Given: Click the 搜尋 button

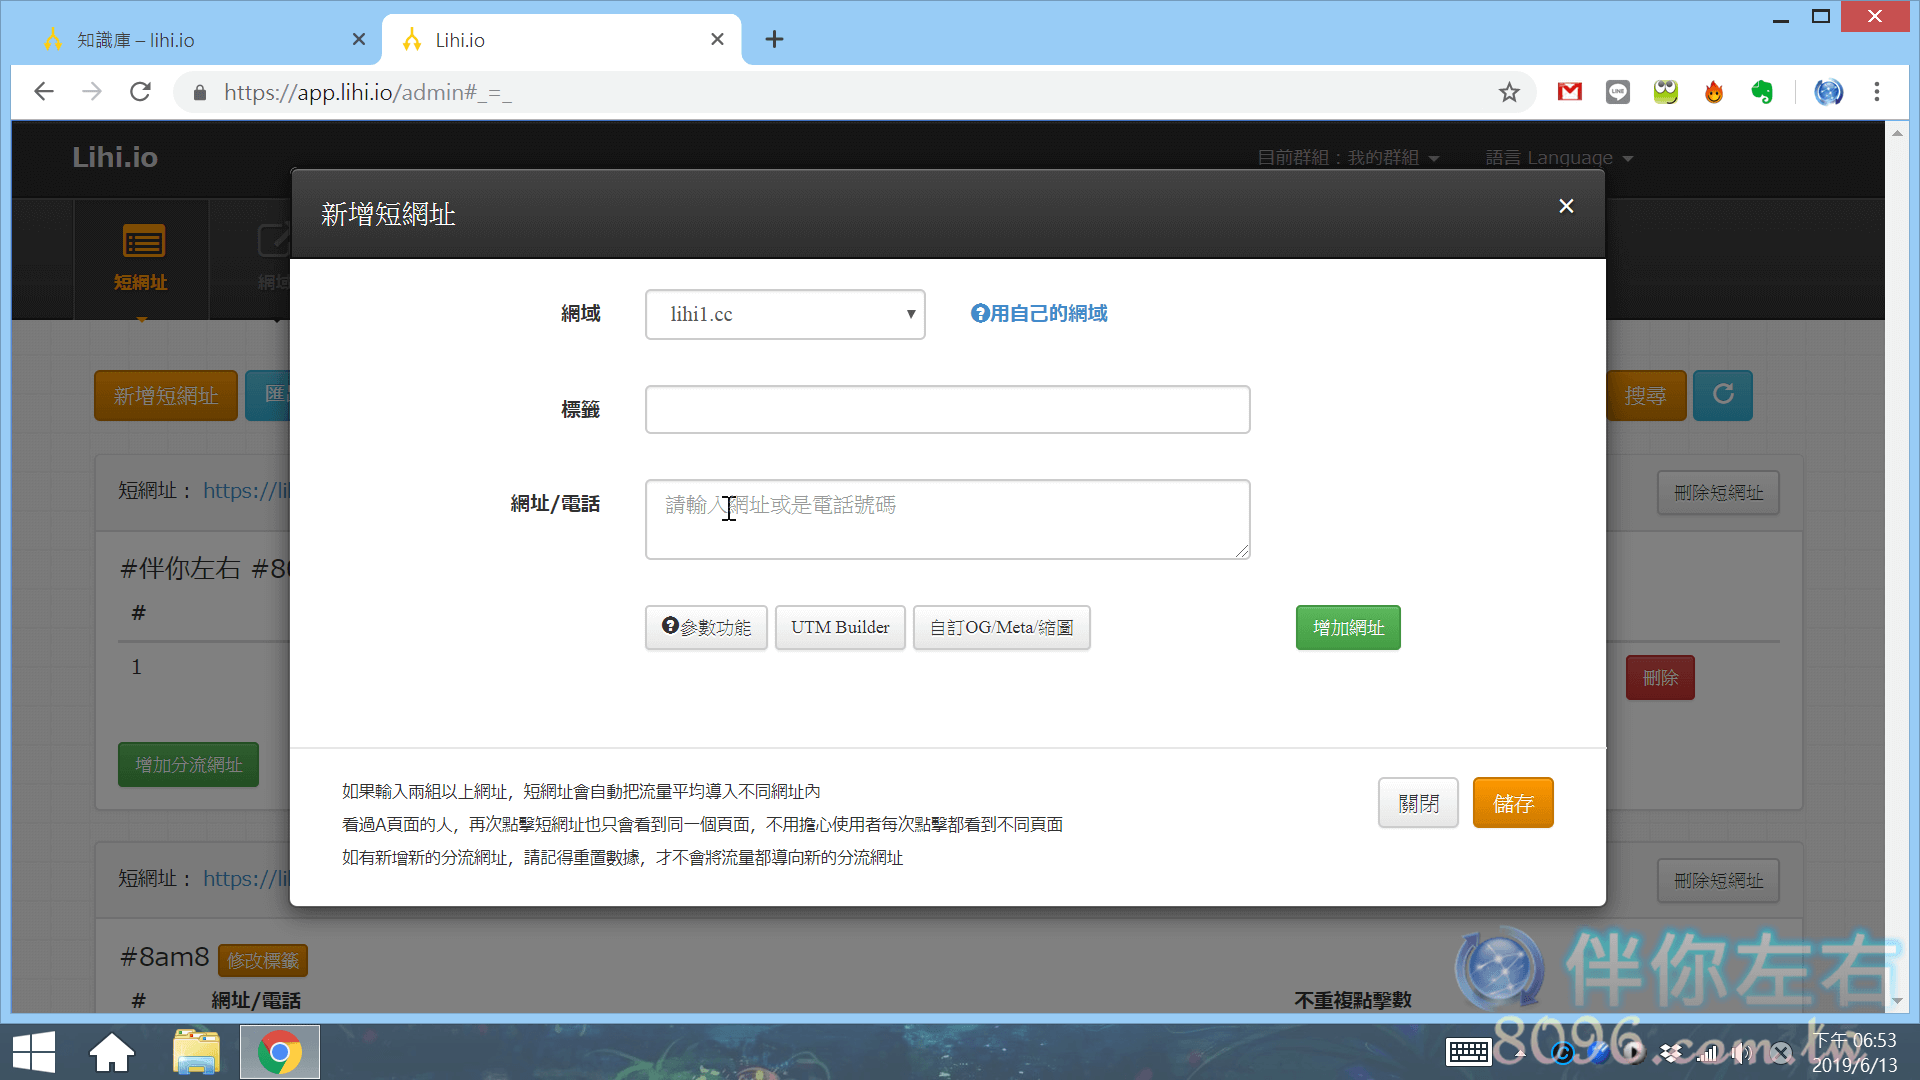Looking at the screenshot, I should [x=1645, y=396].
